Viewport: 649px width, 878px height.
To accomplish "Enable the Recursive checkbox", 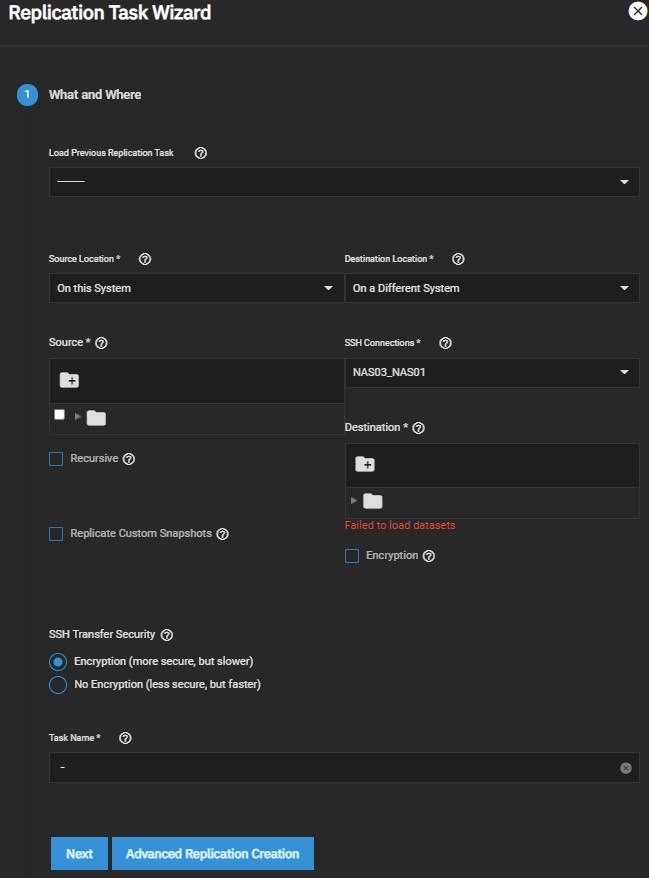I will (x=56, y=459).
